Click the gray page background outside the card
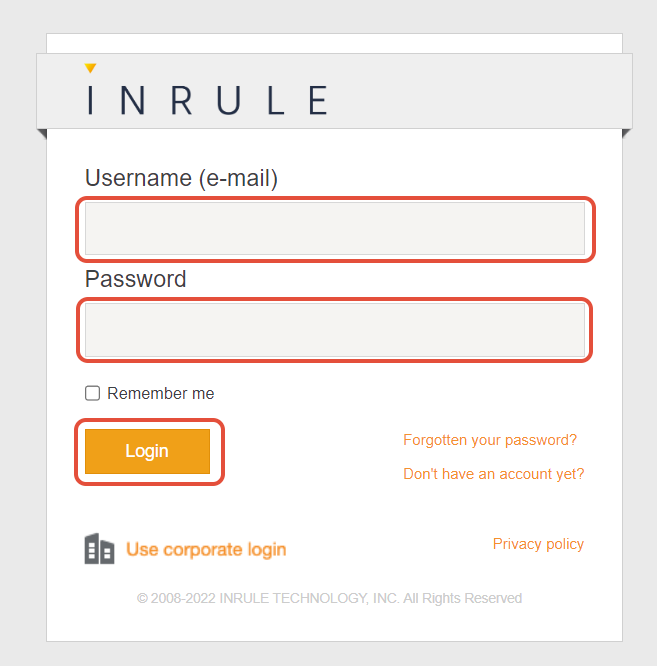 point(20,400)
